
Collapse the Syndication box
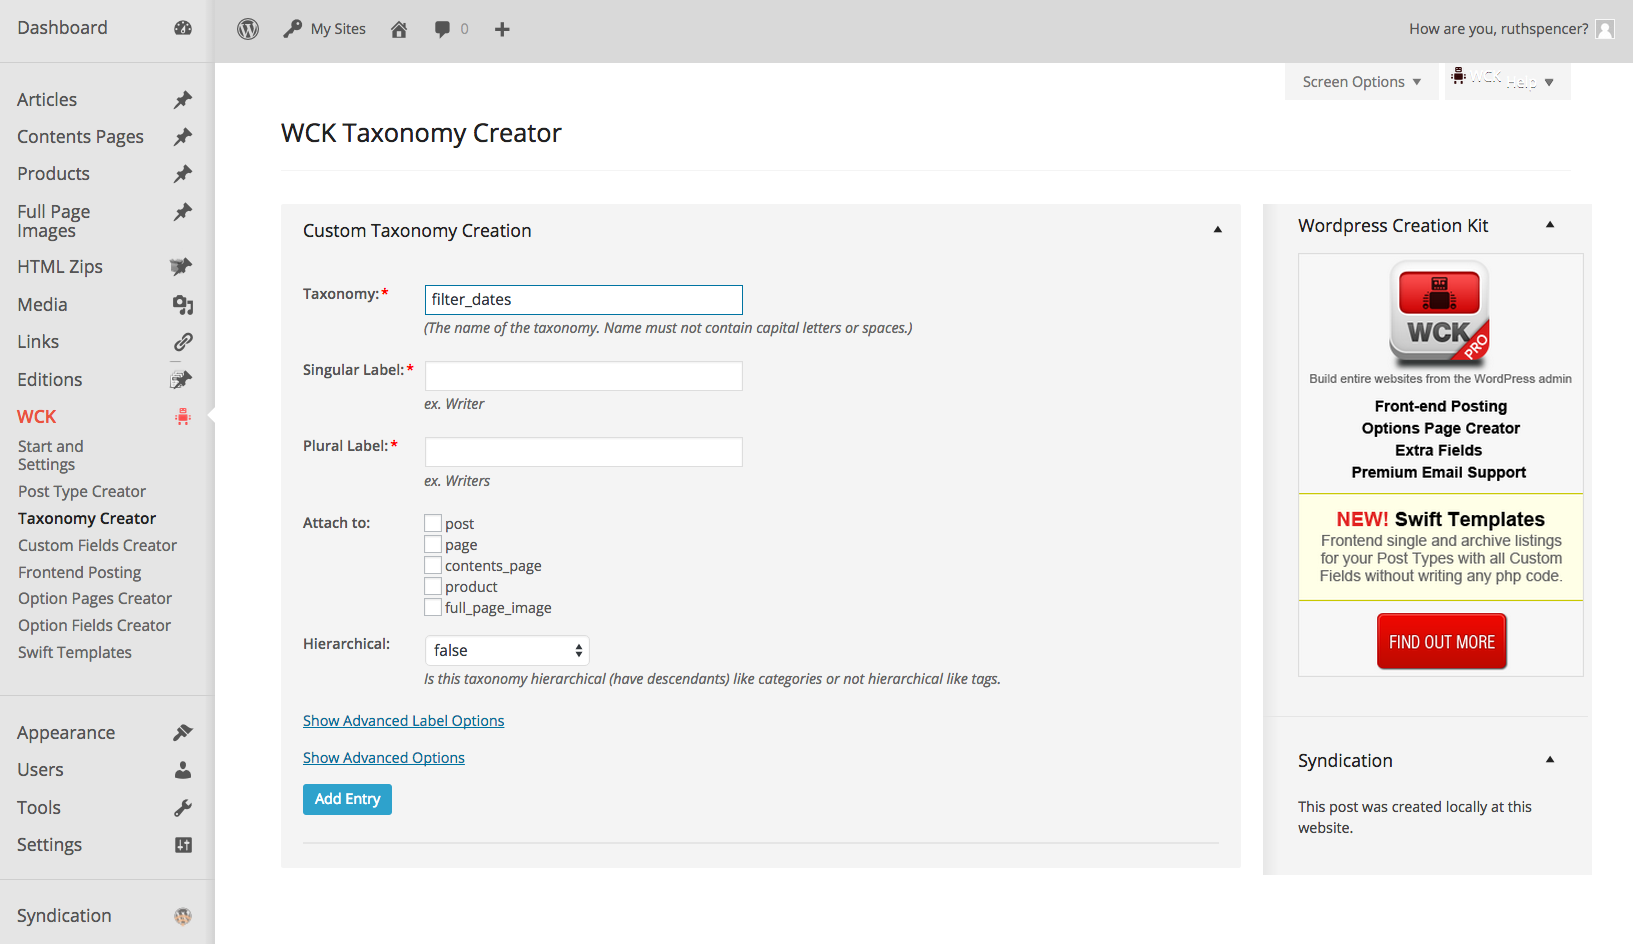[x=1550, y=760]
